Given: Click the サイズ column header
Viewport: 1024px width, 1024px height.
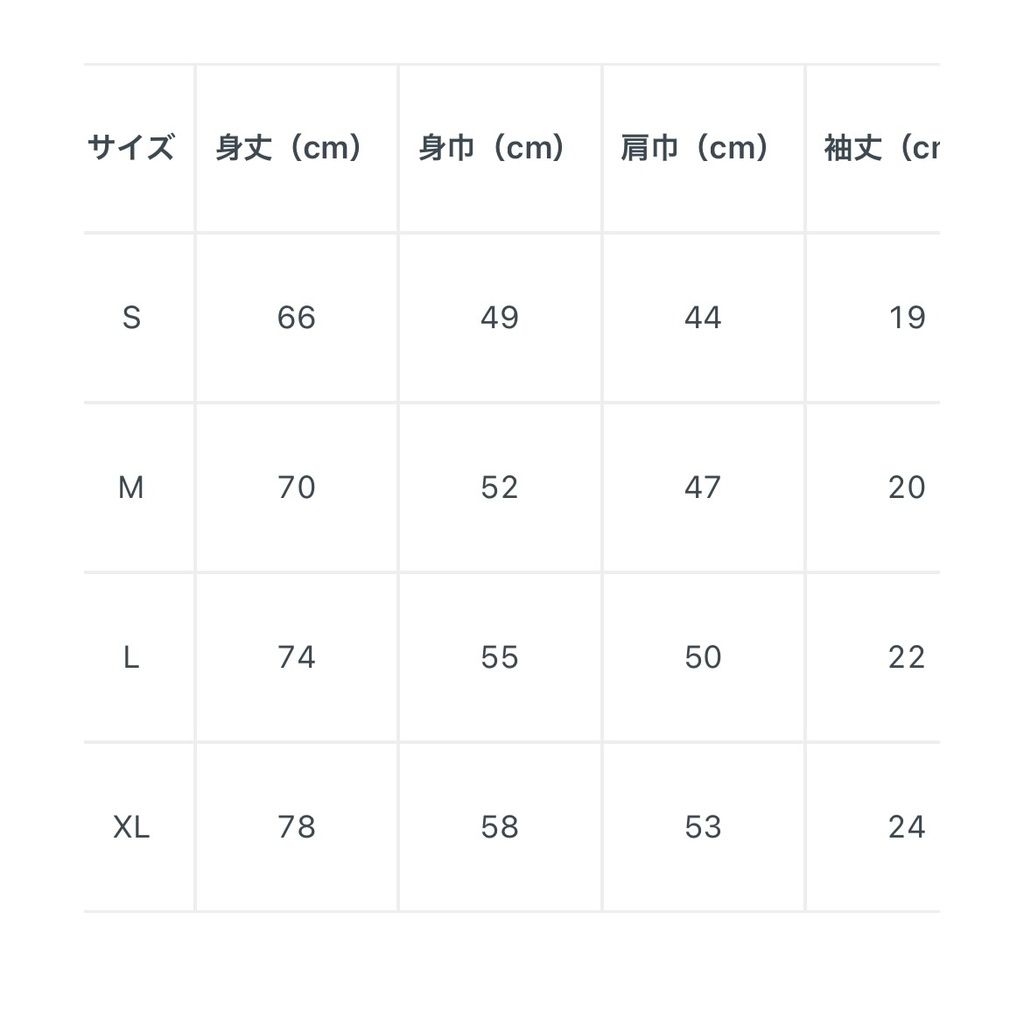Looking at the screenshot, I should pos(131,148).
